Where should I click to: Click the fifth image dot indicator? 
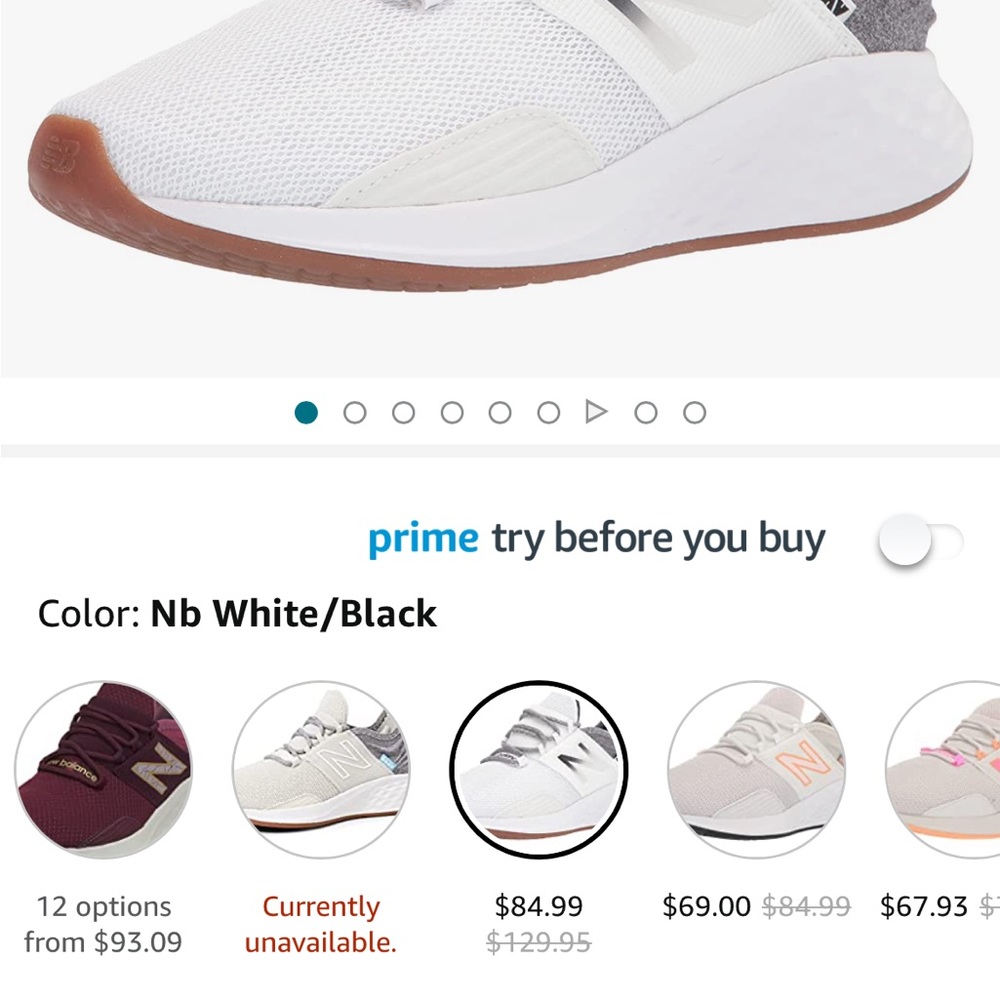[499, 411]
